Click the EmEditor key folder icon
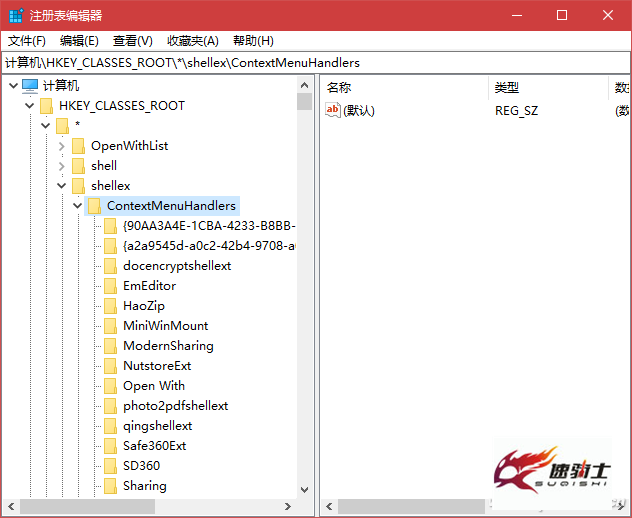632x518 pixels. pyautogui.click(x=110, y=286)
